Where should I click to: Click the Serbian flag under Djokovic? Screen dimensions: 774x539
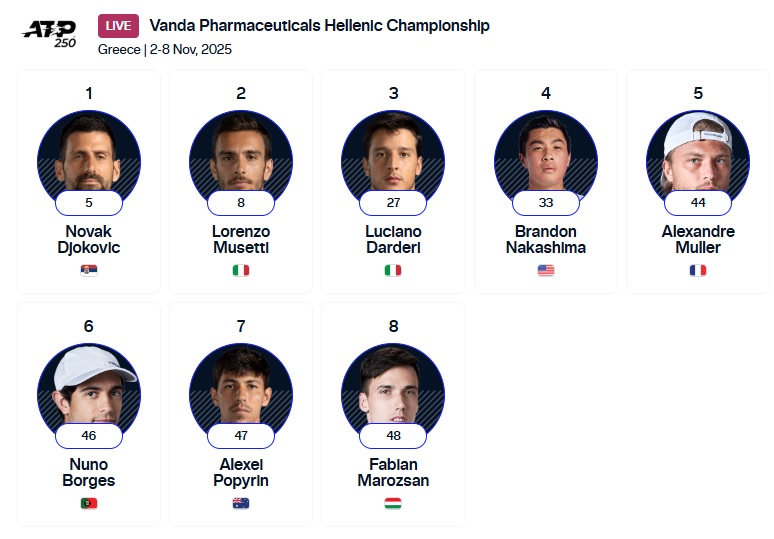coord(89,270)
